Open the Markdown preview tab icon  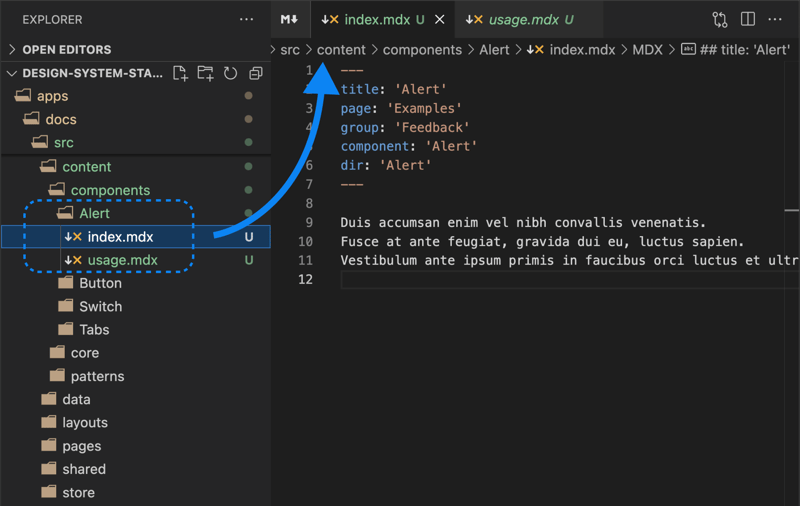[x=289, y=19]
